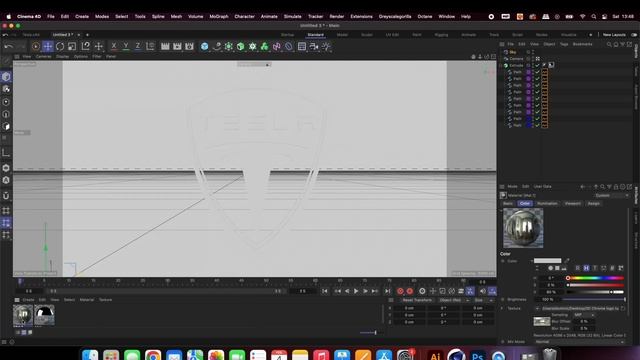Add a new document tab with plus
640x360 pixels.
[x=87, y=35]
